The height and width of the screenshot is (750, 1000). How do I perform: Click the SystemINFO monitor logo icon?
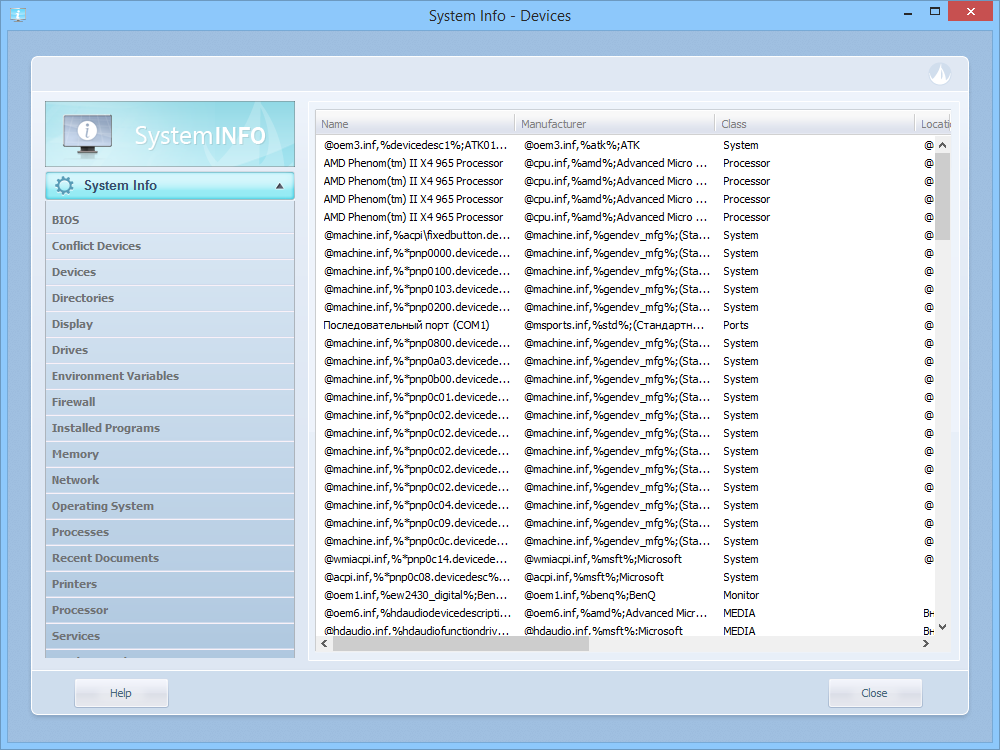coord(87,134)
